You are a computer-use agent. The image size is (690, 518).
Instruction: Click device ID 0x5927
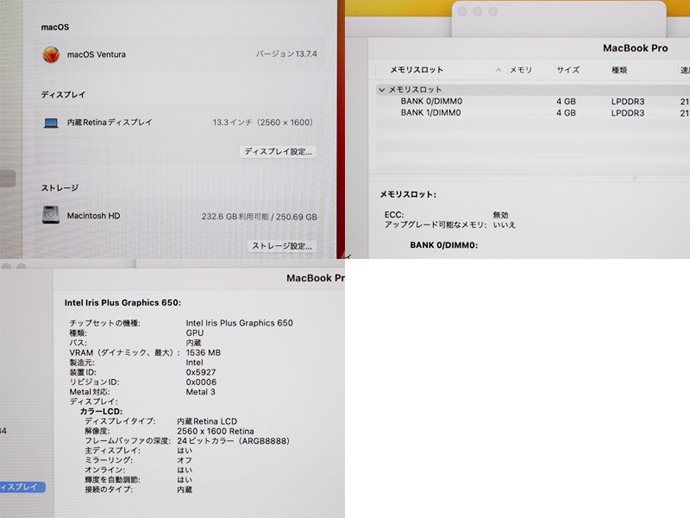(x=201, y=372)
